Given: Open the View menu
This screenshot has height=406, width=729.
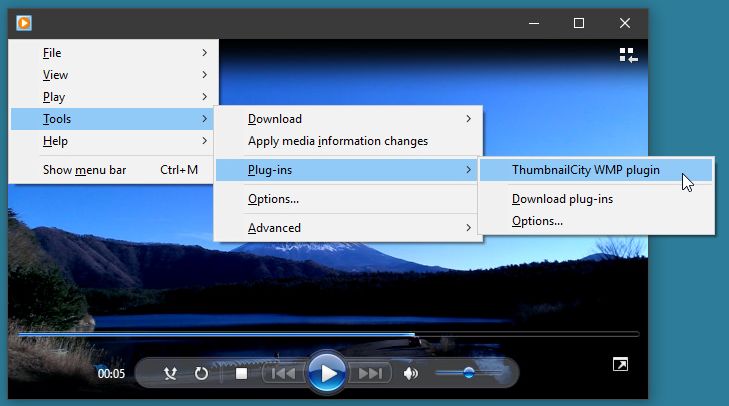Looking at the screenshot, I should (114, 75).
